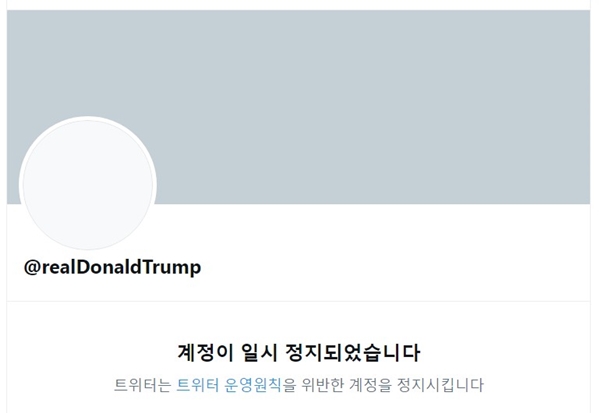Click the @ symbol in the handle
Screen dimensions: 600x413
click(32, 267)
